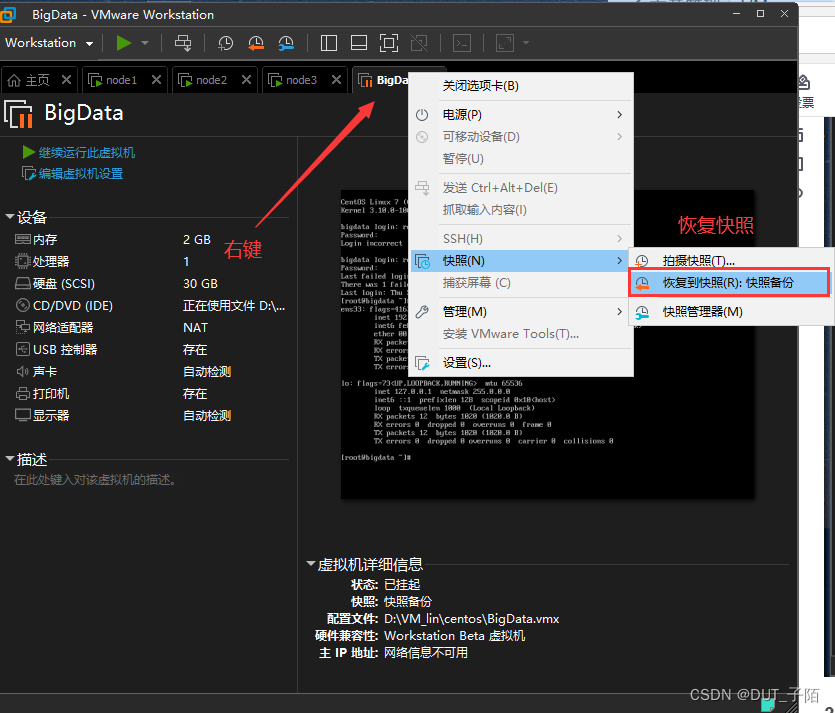The image size is (835, 713).
Task: Select the 网络适配器 device row
Action: click(x=151, y=327)
